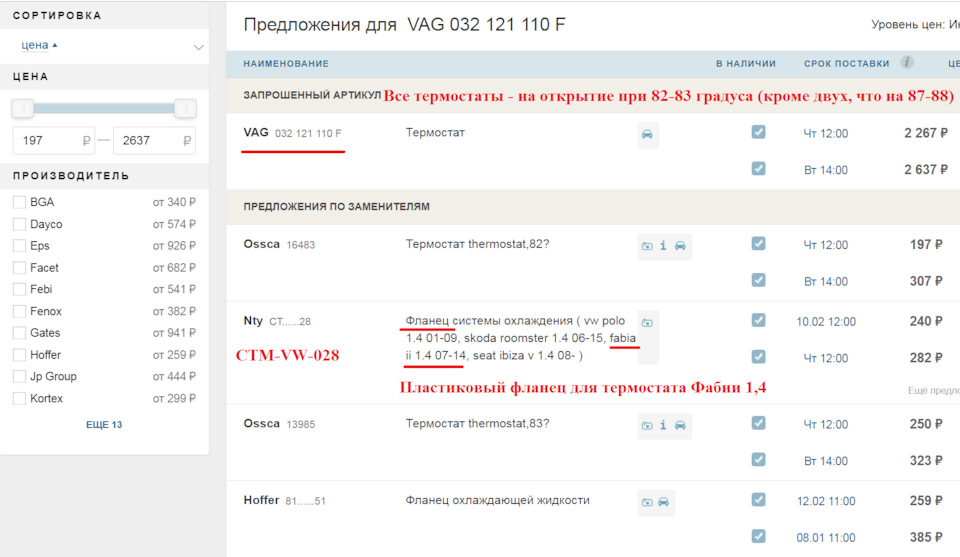Image resolution: width=960 pixels, height=557 pixels.
Task: Select the Kortex manufacturer checkbox
Action: point(20,398)
